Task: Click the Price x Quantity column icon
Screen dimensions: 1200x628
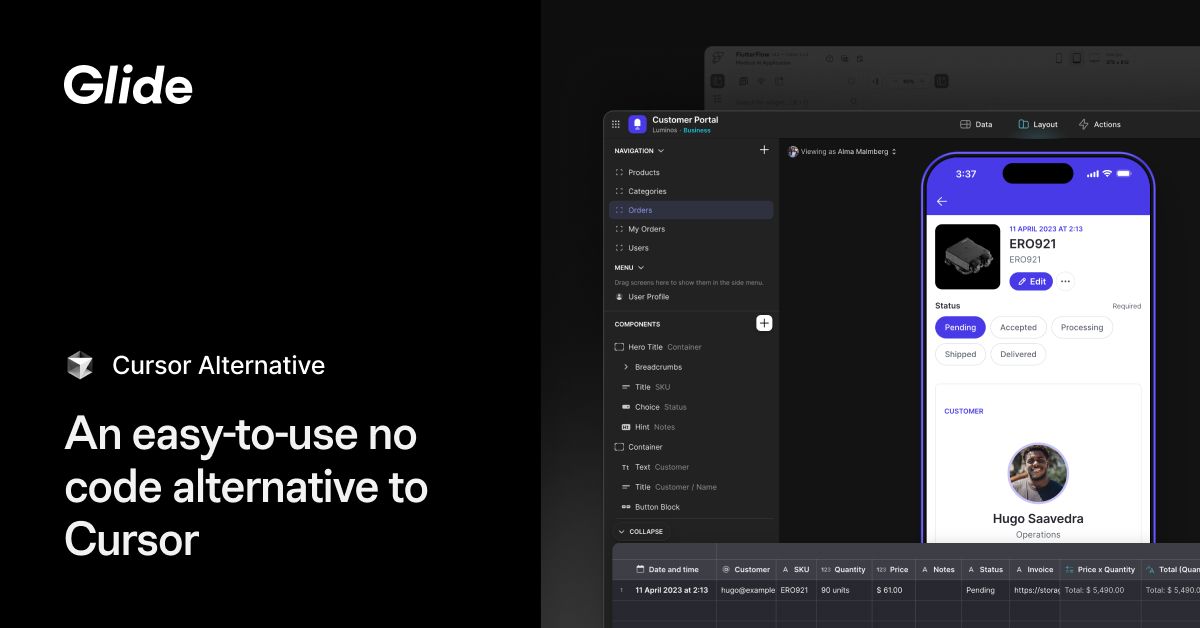Action: 1068,569
